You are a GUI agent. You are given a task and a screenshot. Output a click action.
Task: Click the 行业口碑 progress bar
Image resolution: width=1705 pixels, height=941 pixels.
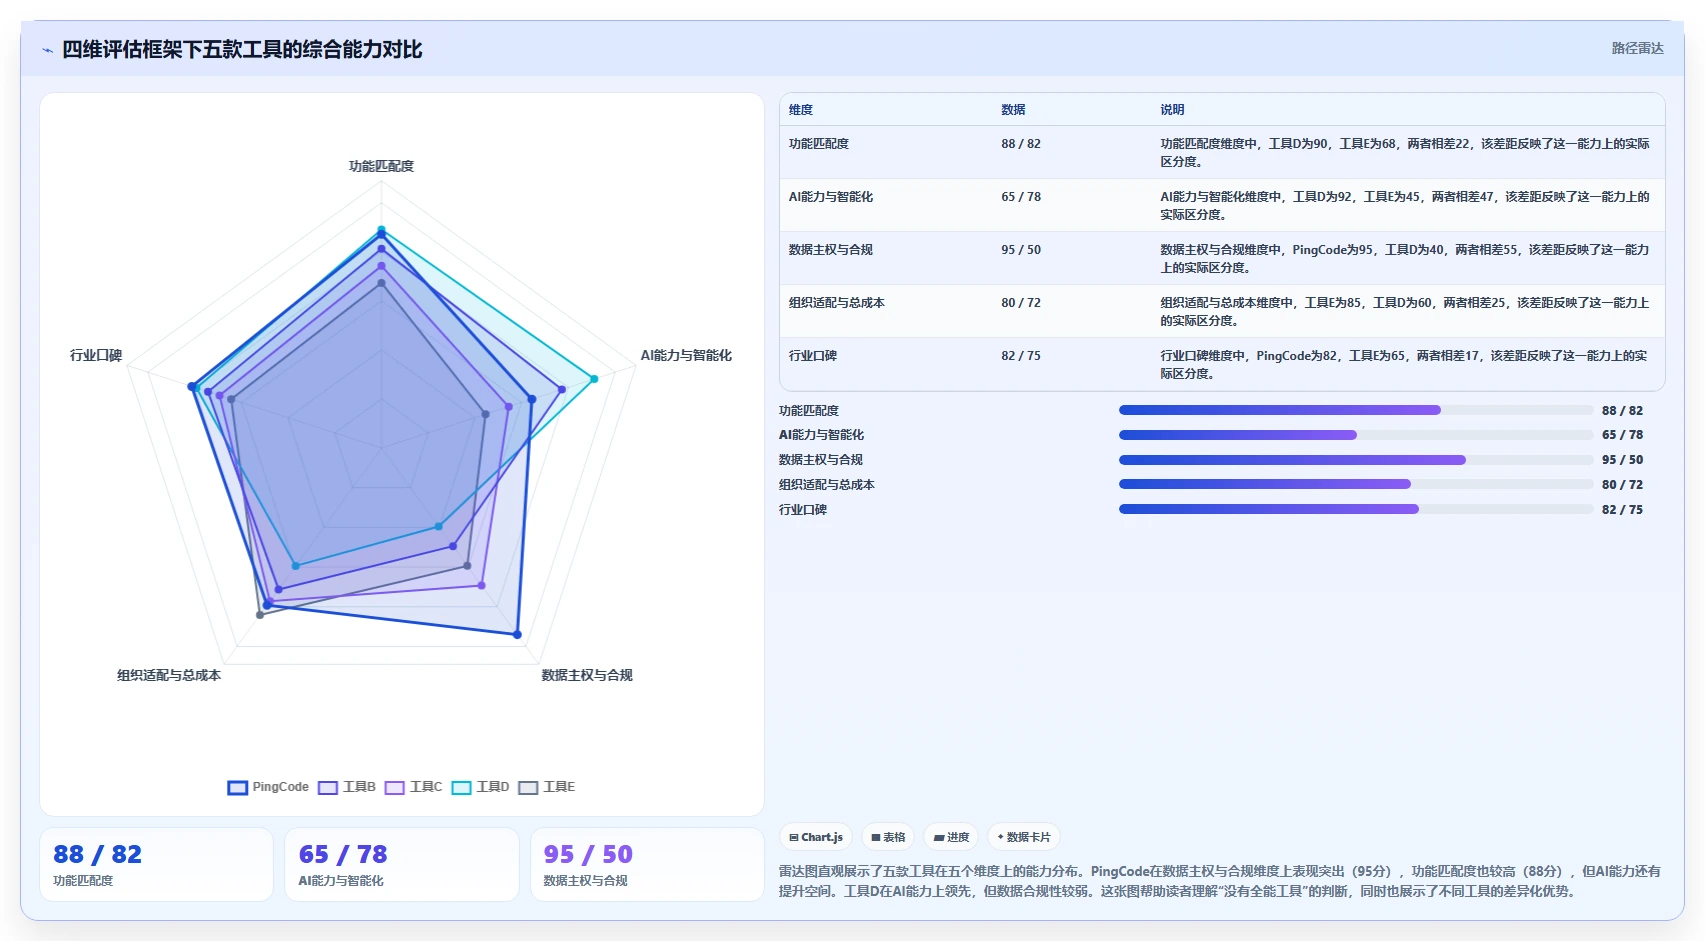point(1356,509)
